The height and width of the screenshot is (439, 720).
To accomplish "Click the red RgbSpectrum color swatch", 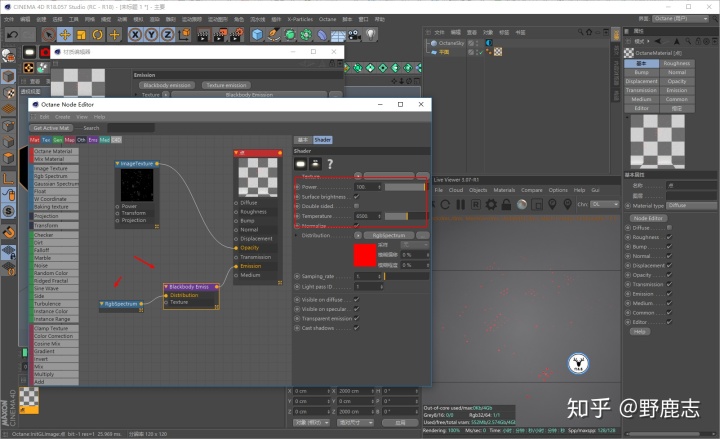I will click(x=365, y=255).
